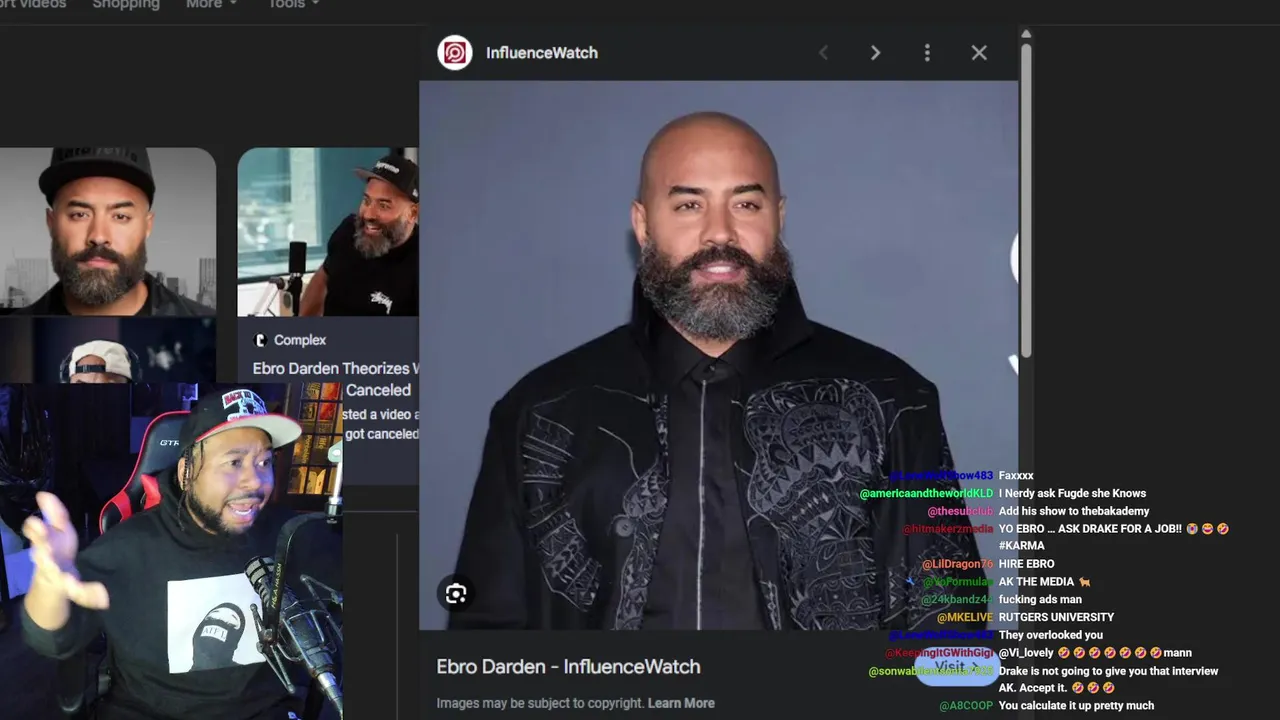Switch to the Short videos search tab
The width and height of the screenshot is (1280, 720).
tap(33, 4)
